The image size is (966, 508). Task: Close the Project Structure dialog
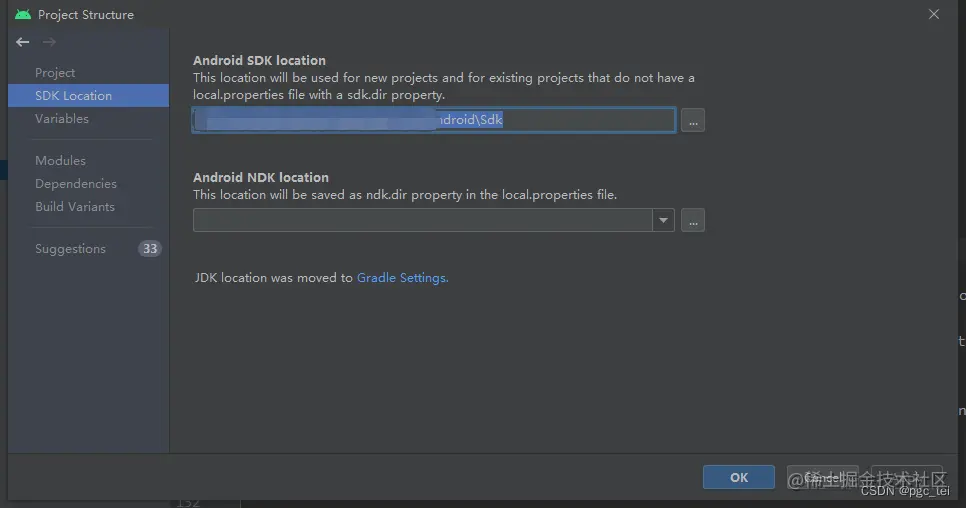[x=934, y=14]
